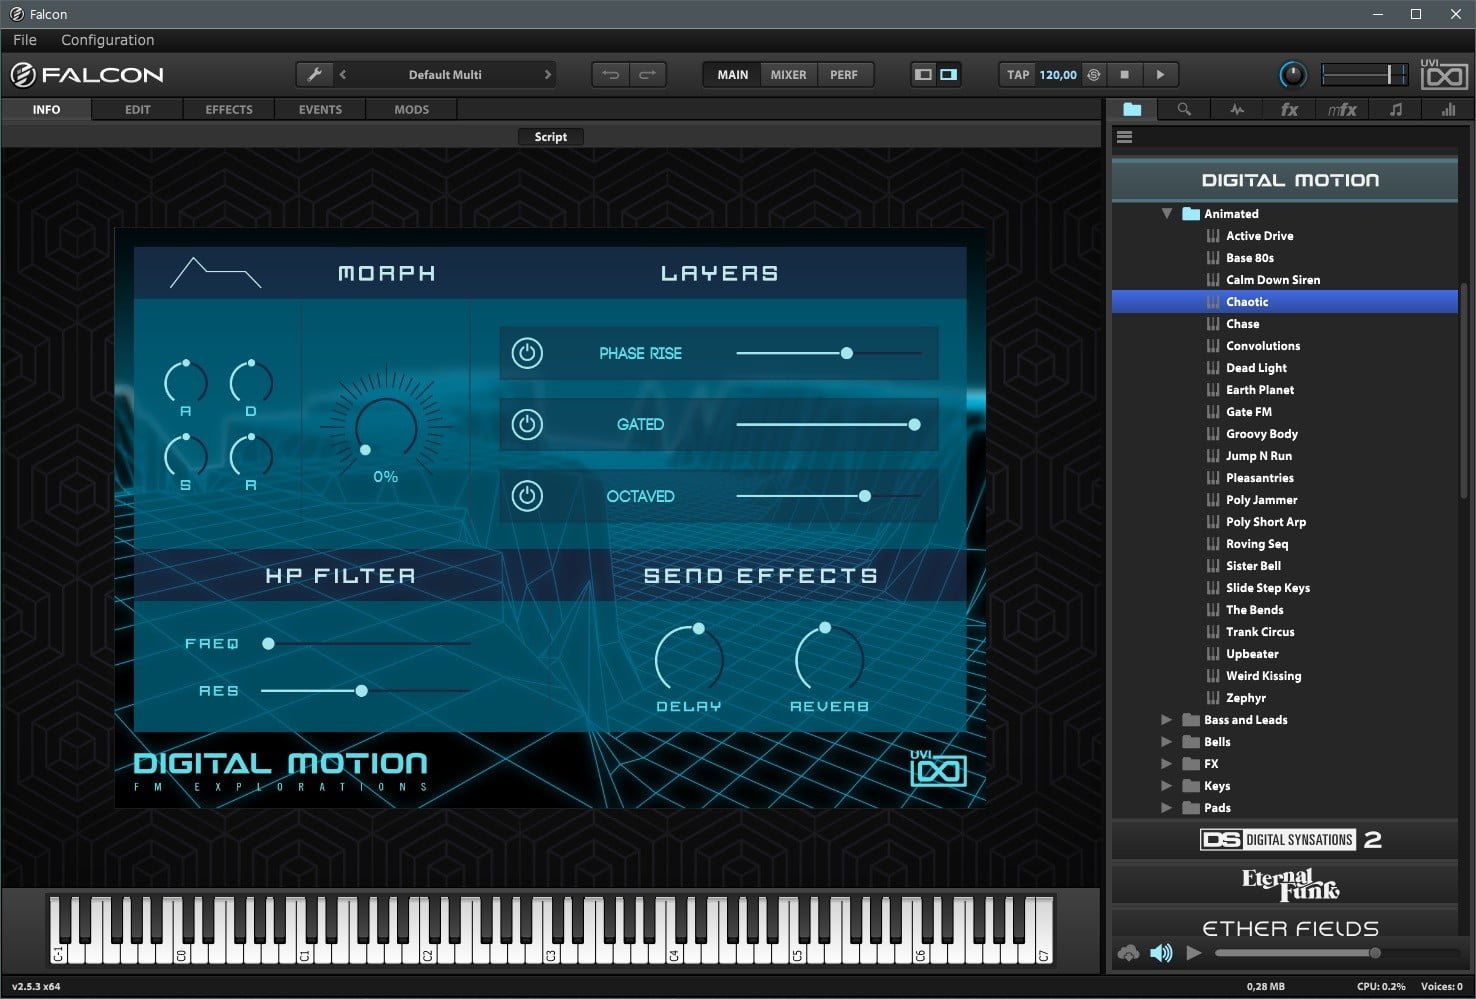Collapse the Animated folder in the preset tree

coord(1166,213)
